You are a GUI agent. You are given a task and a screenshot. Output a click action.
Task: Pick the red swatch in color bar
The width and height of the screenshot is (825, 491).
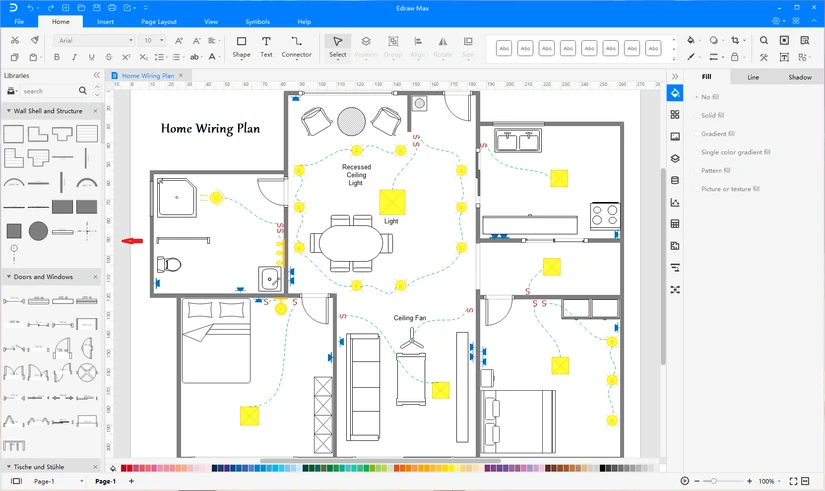124,467
